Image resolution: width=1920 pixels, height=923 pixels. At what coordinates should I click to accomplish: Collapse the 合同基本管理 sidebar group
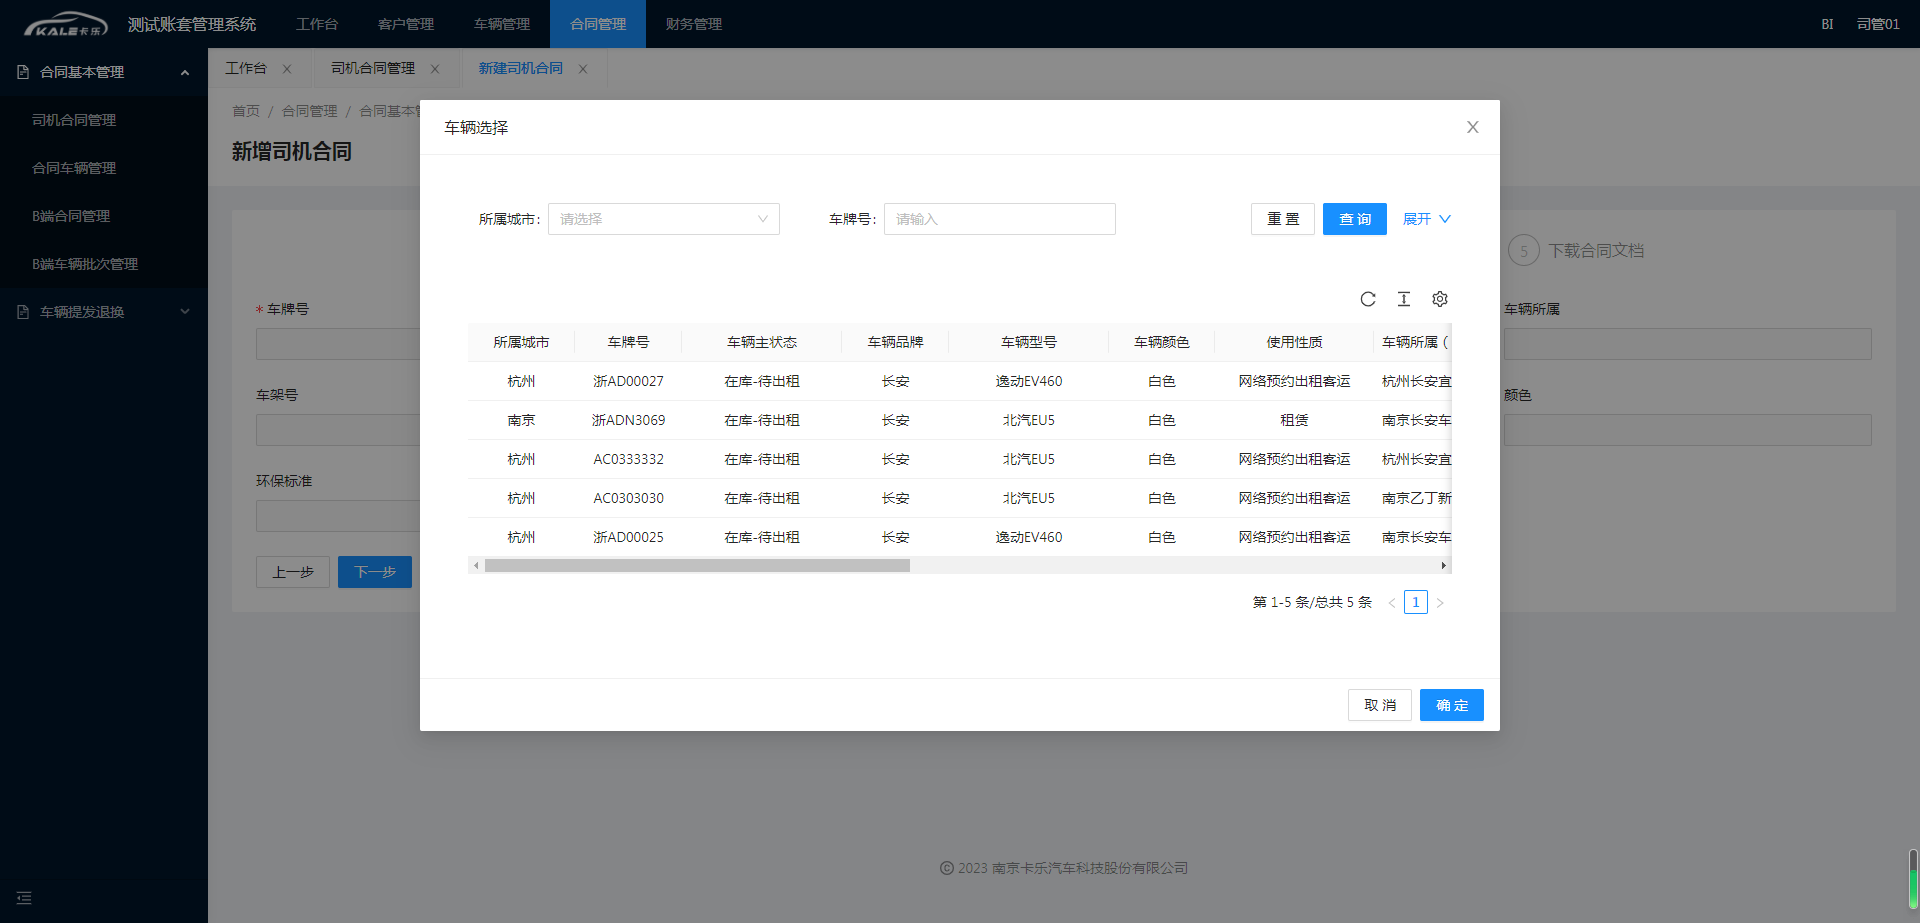(185, 72)
